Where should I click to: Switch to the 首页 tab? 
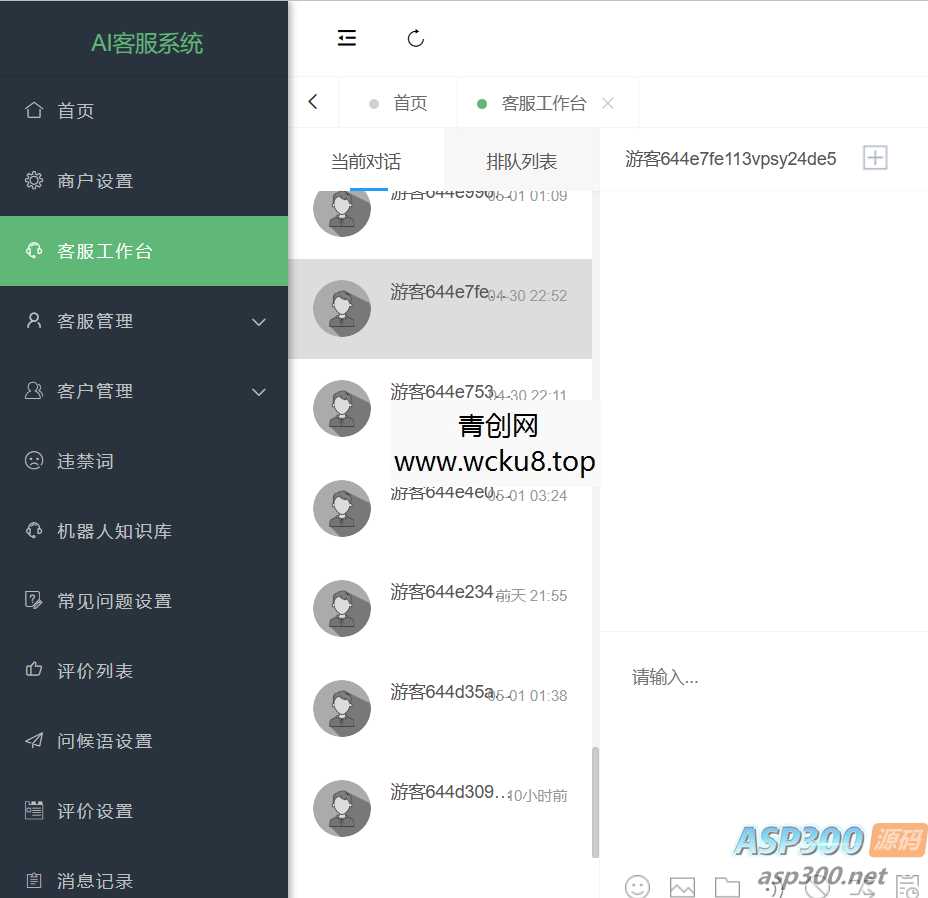[x=409, y=101]
